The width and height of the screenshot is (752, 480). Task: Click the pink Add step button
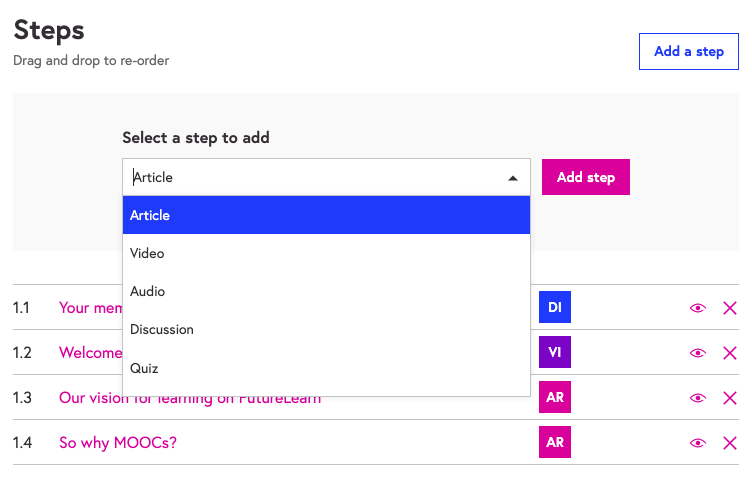click(x=585, y=177)
